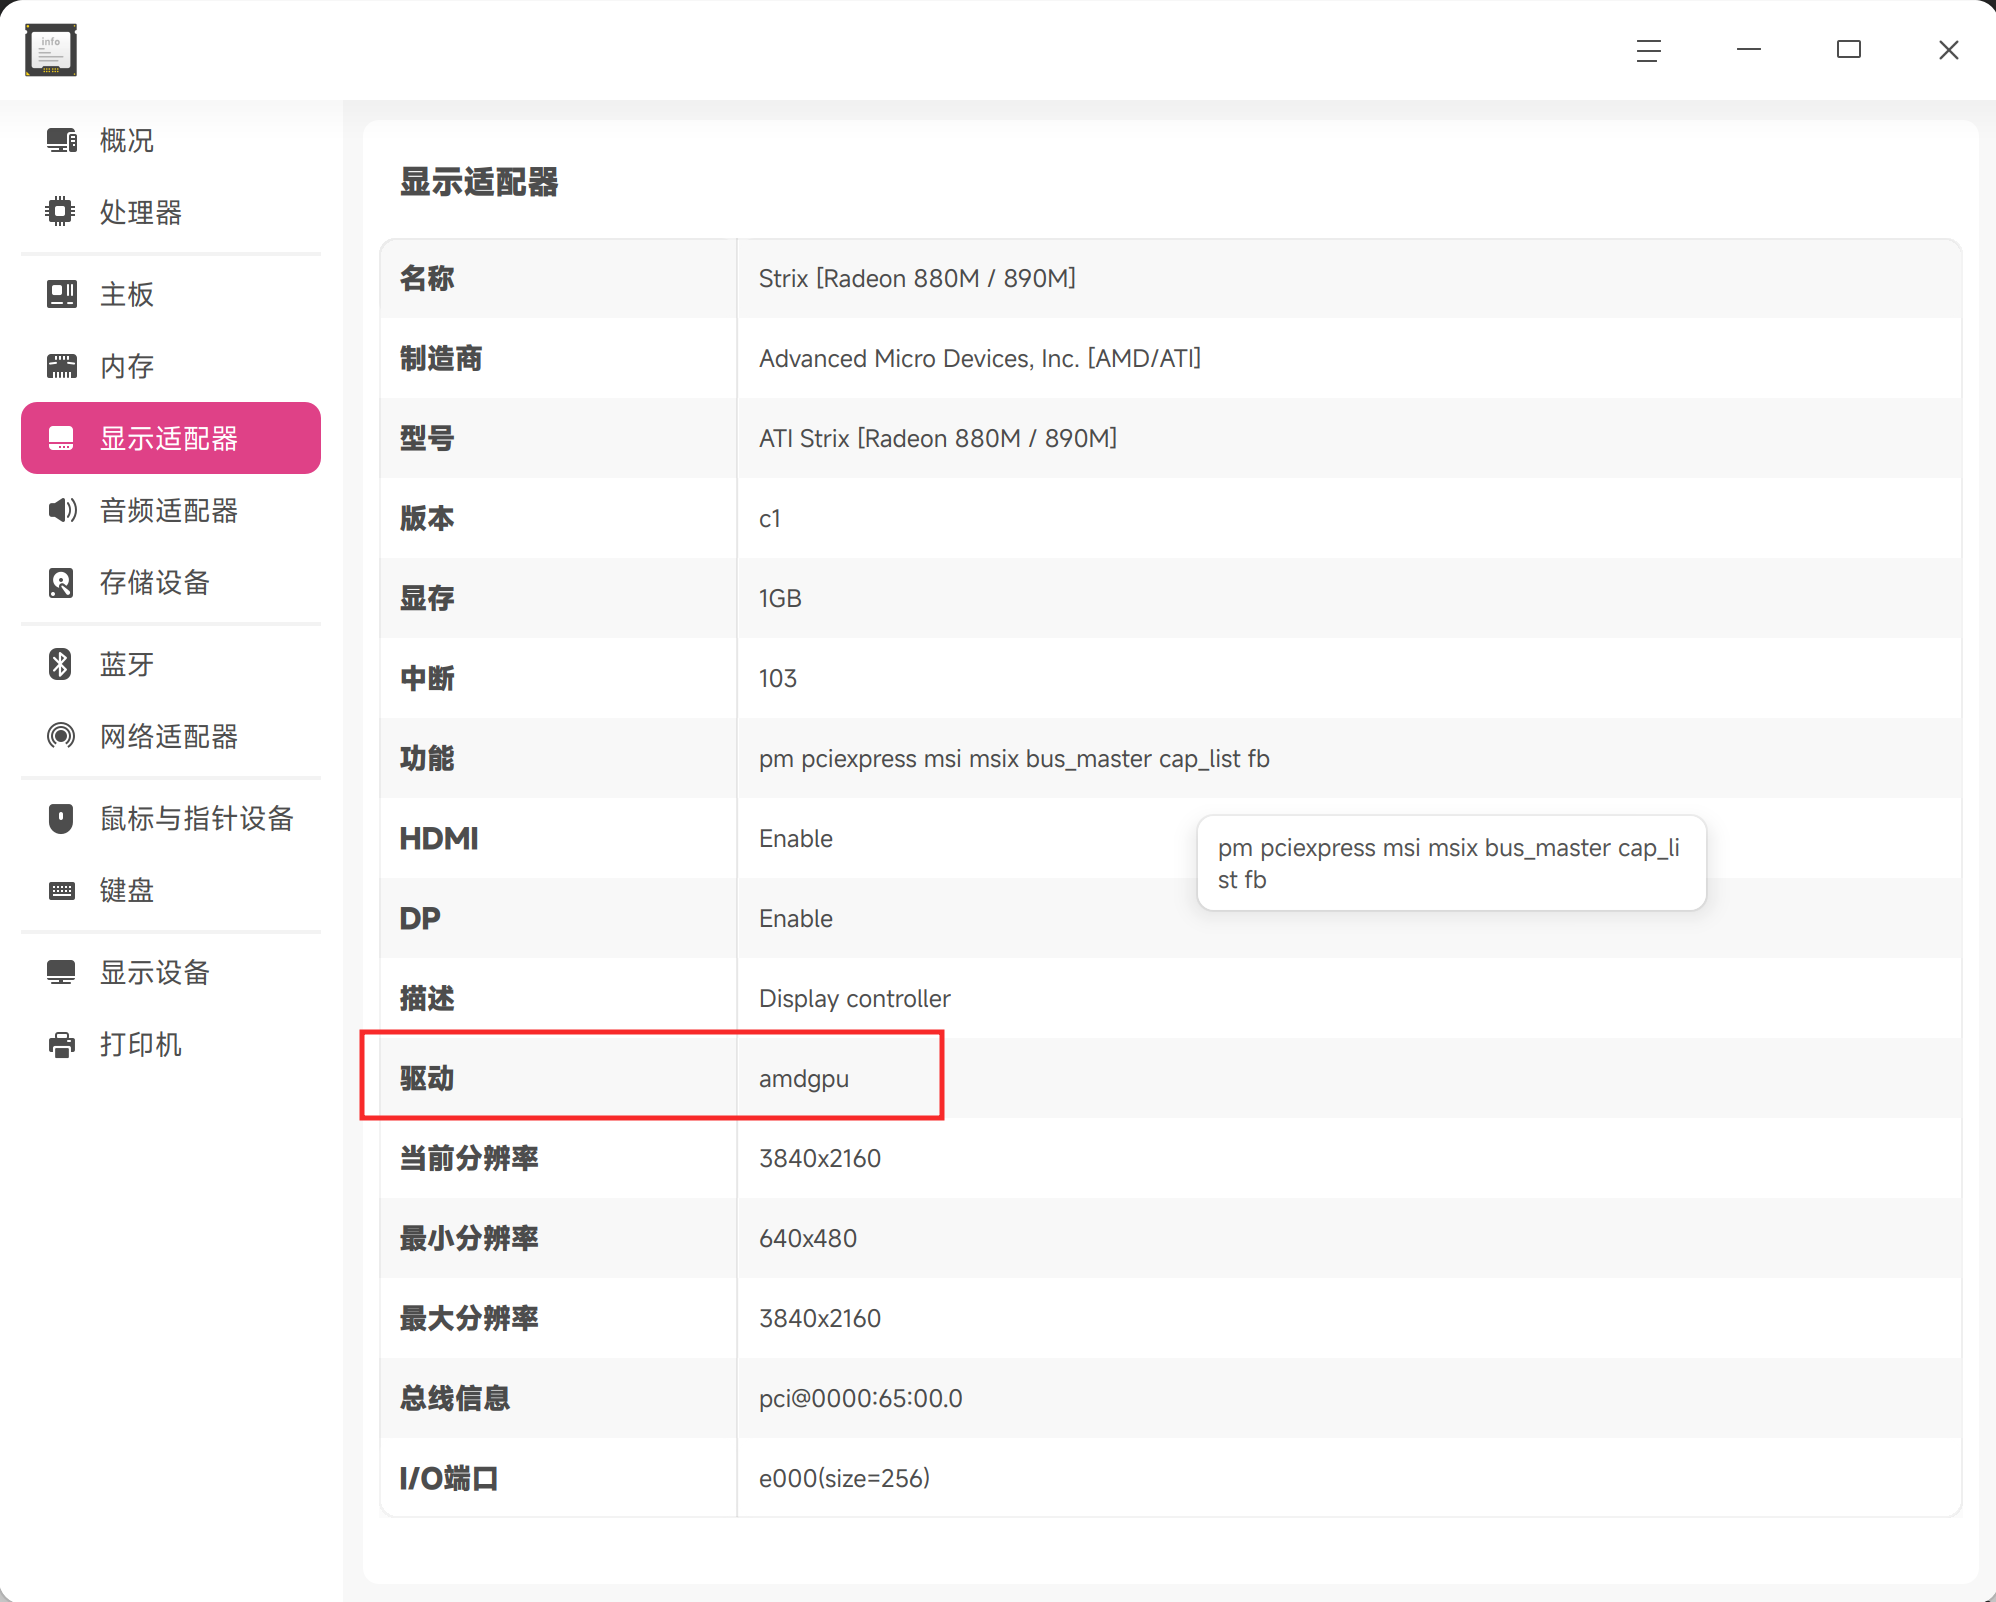Click the 蓝牙 Bluetooth icon
Viewport: 1996px width, 1602px height.
61,664
